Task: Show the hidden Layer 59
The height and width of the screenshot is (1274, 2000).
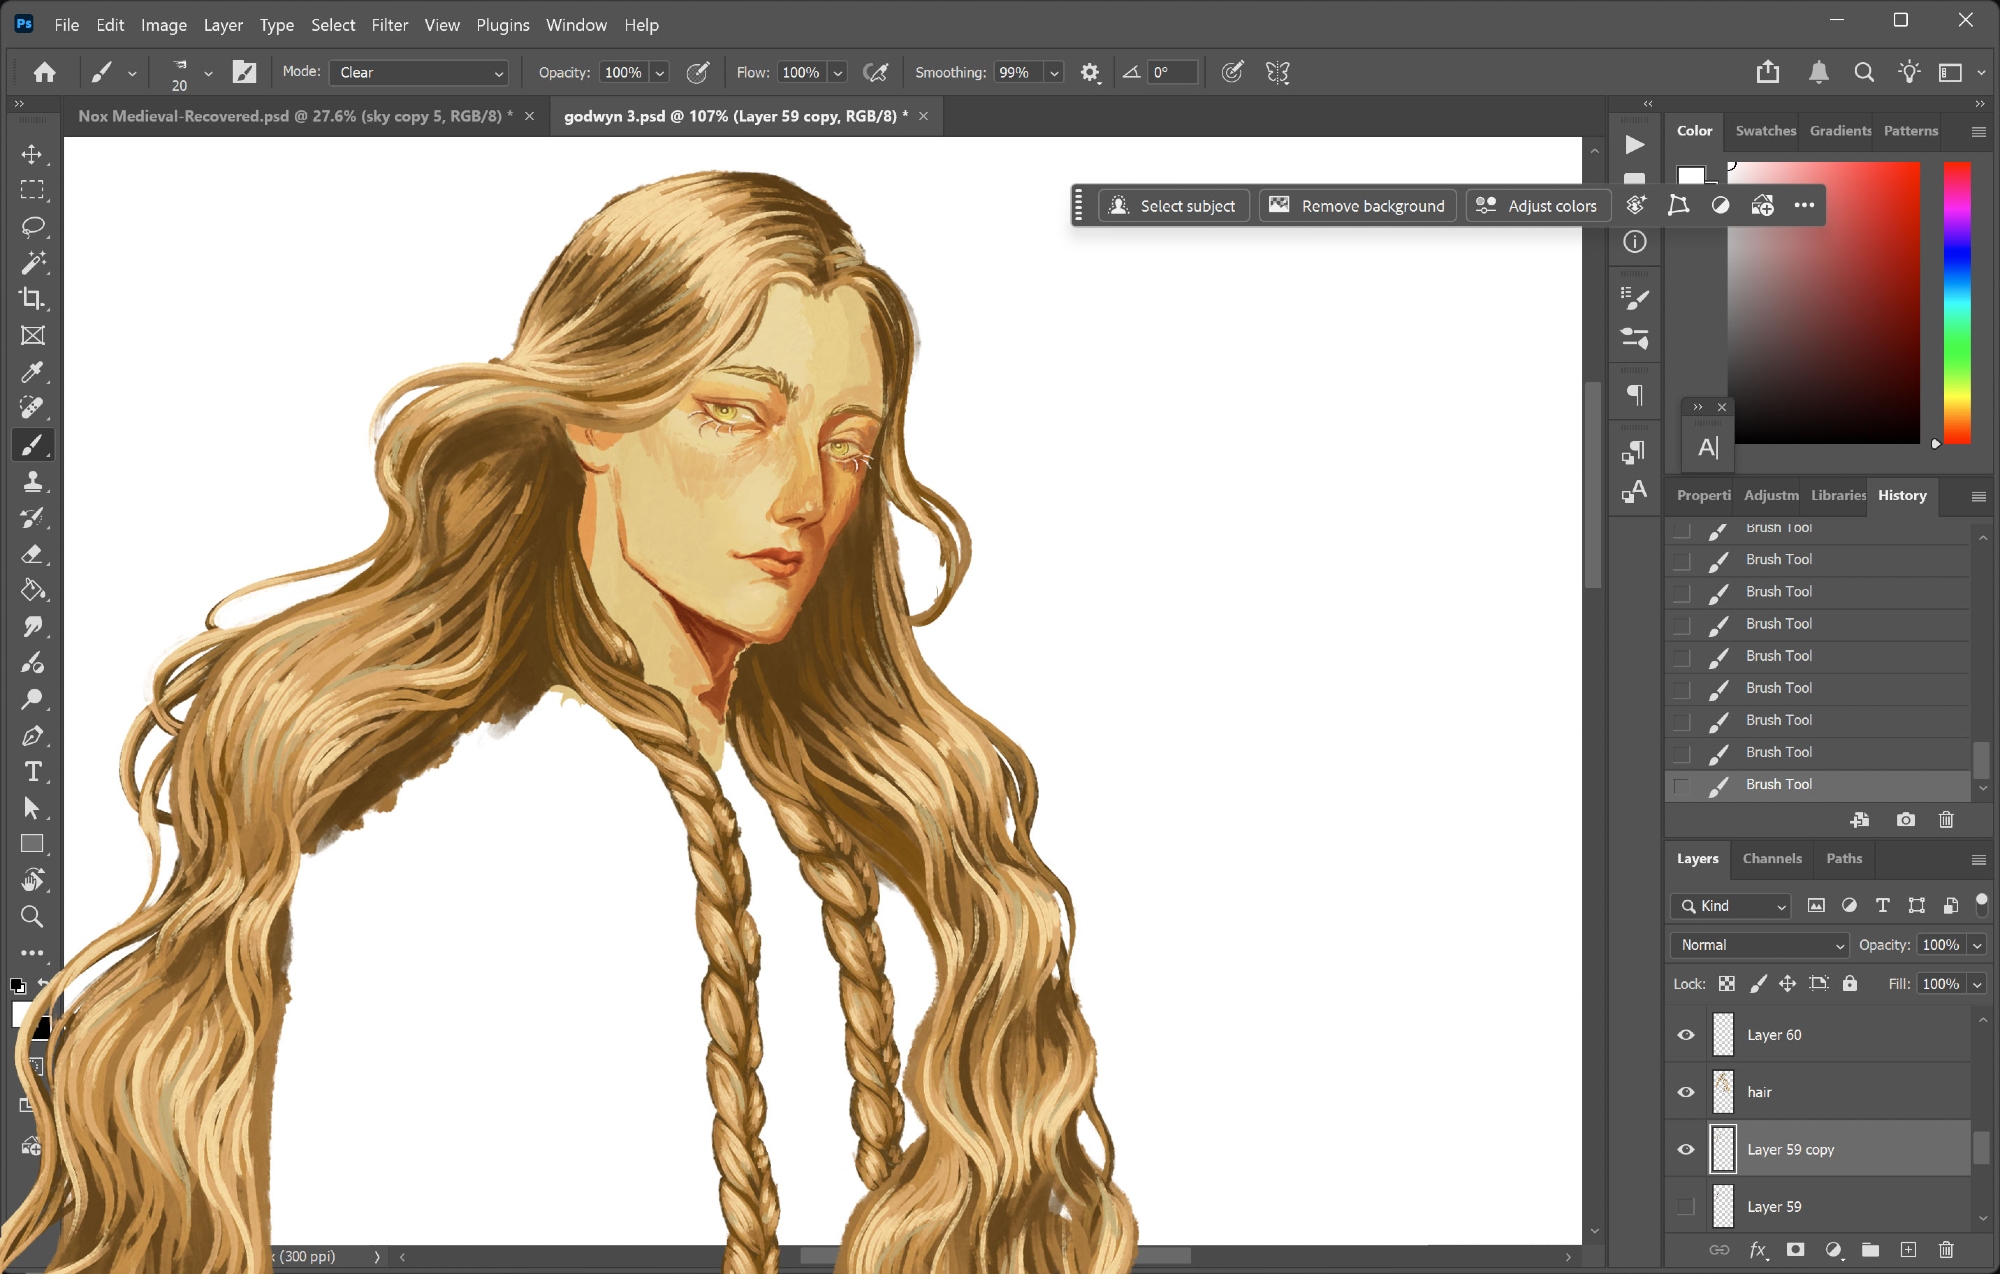Action: [x=1686, y=1207]
